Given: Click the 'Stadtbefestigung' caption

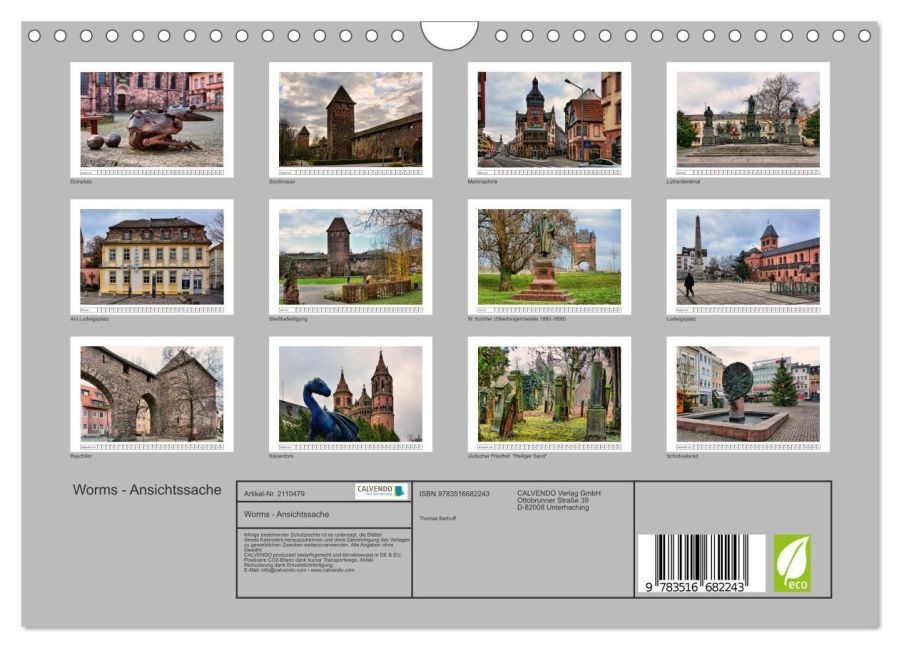Looking at the screenshot, I should 288,319.
